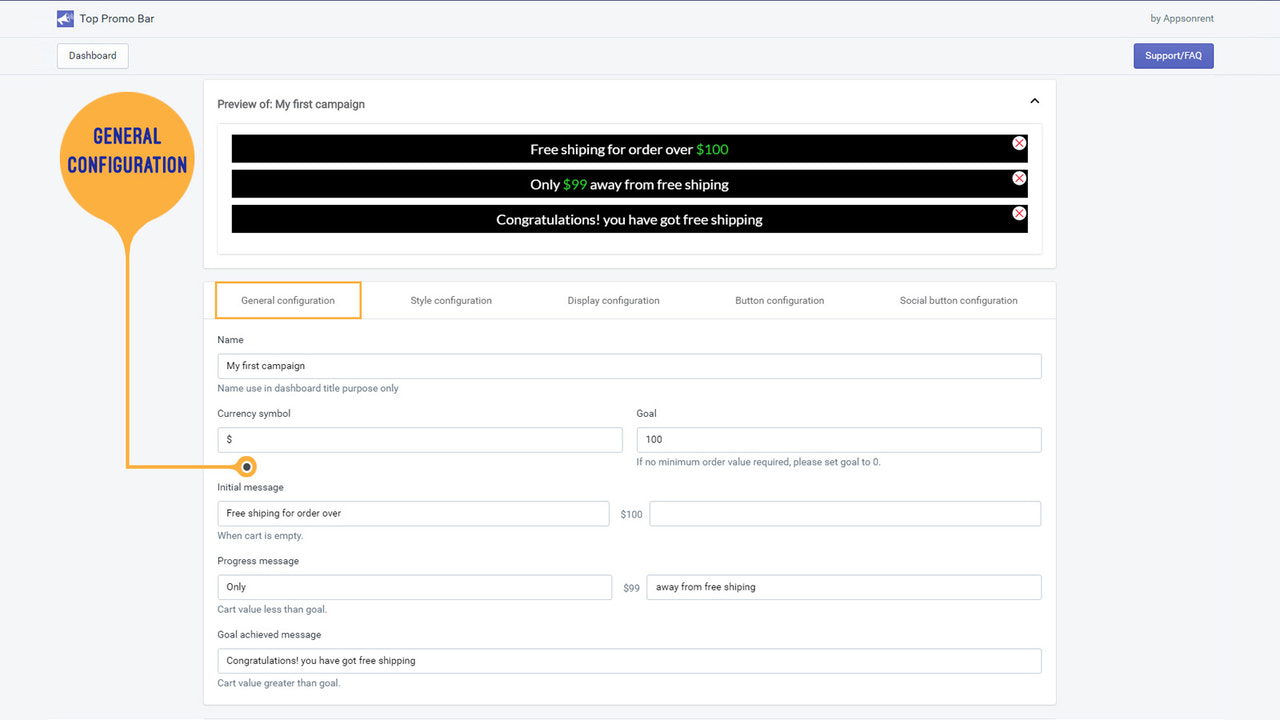
Task: Click the 'Progress message' label
Action: coord(258,561)
